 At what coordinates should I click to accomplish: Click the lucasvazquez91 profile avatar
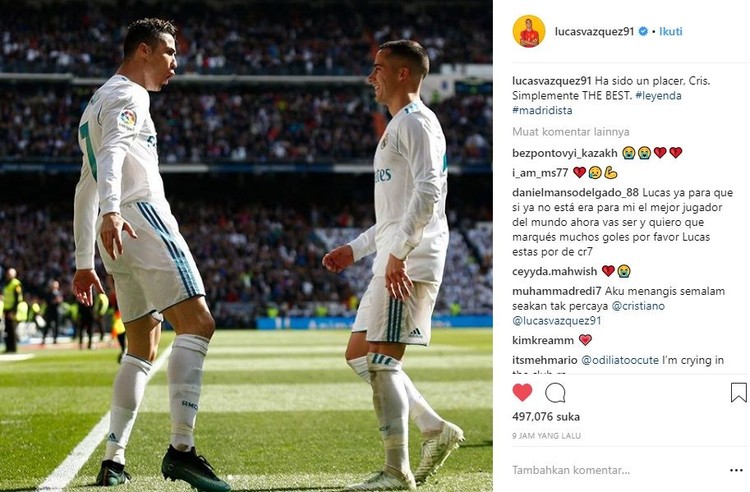[529, 32]
